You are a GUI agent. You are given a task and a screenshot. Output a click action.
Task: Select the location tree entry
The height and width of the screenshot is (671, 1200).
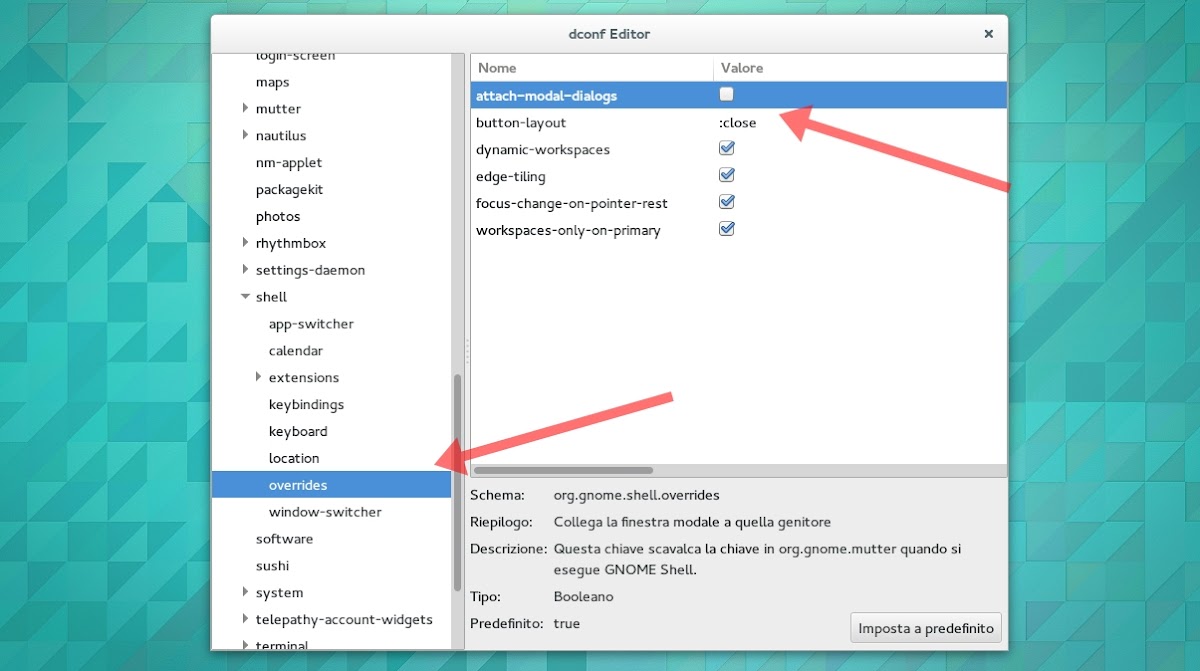294,458
